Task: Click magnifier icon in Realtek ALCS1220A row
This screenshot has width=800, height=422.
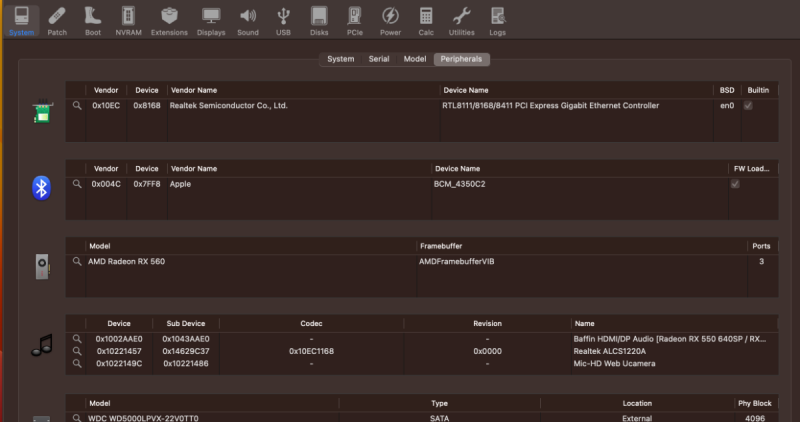Action: (x=77, y=351)
